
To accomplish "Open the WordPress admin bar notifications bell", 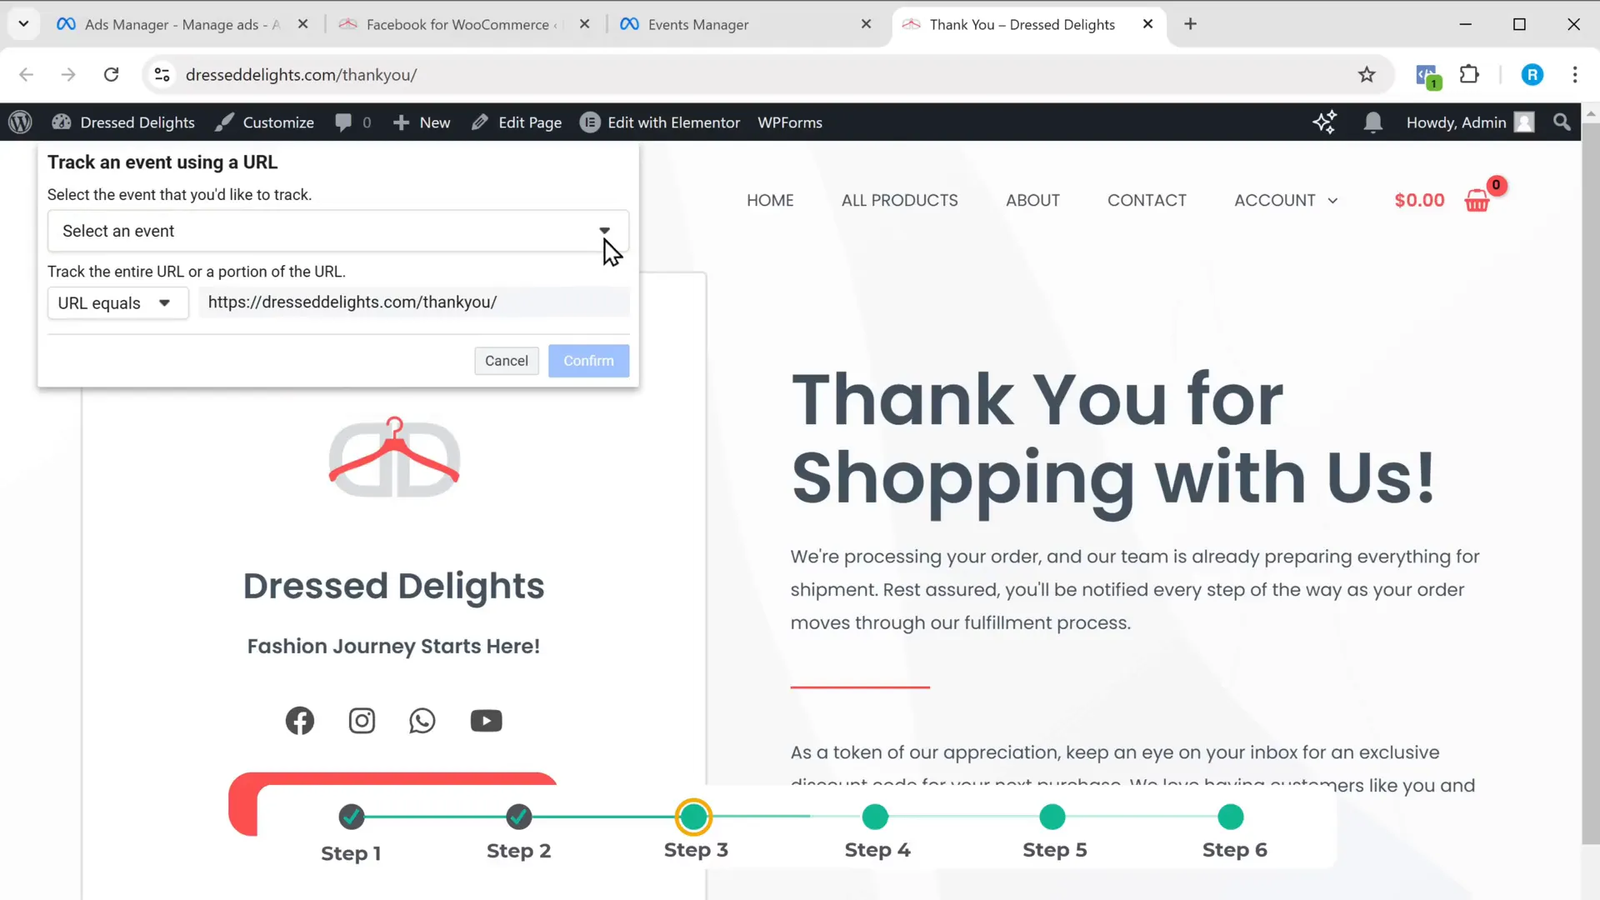I will click(x=1372, y=122).
